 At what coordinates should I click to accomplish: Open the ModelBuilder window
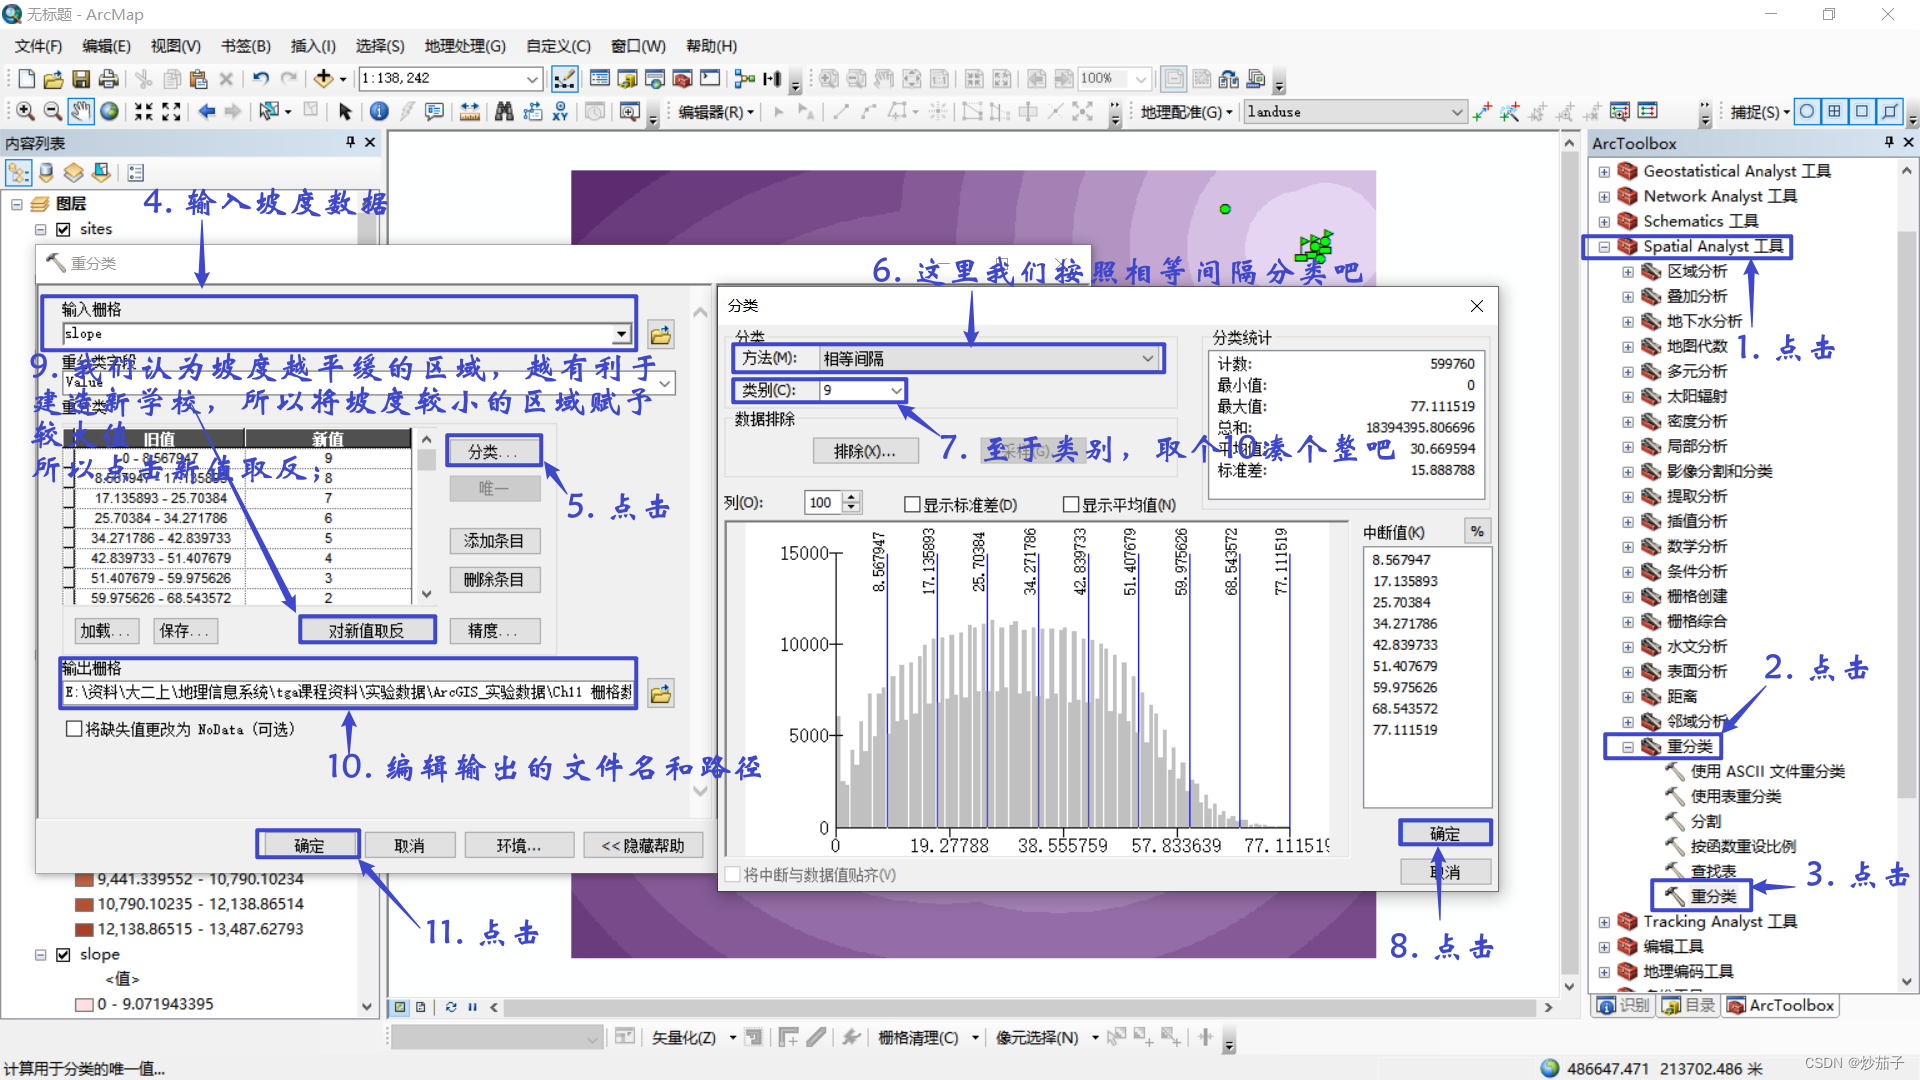coord(744,79)
